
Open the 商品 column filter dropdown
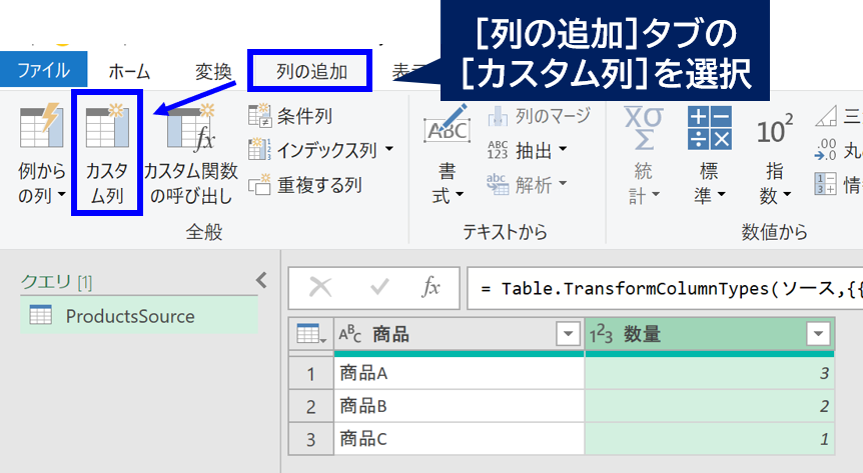click(568, 334)
